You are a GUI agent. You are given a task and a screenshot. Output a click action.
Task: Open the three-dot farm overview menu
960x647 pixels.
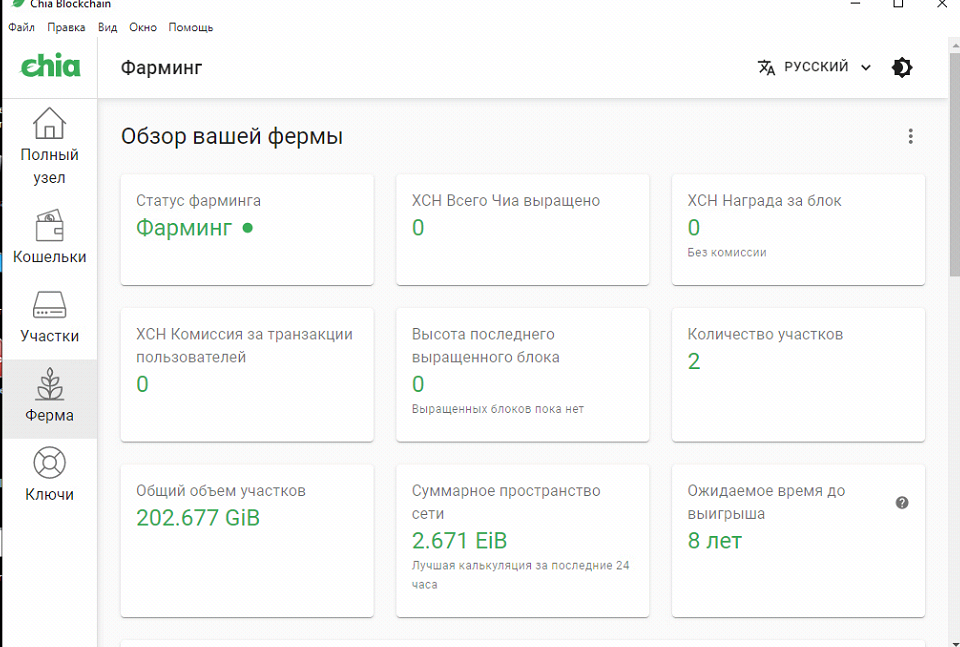(x=910, y=137)
